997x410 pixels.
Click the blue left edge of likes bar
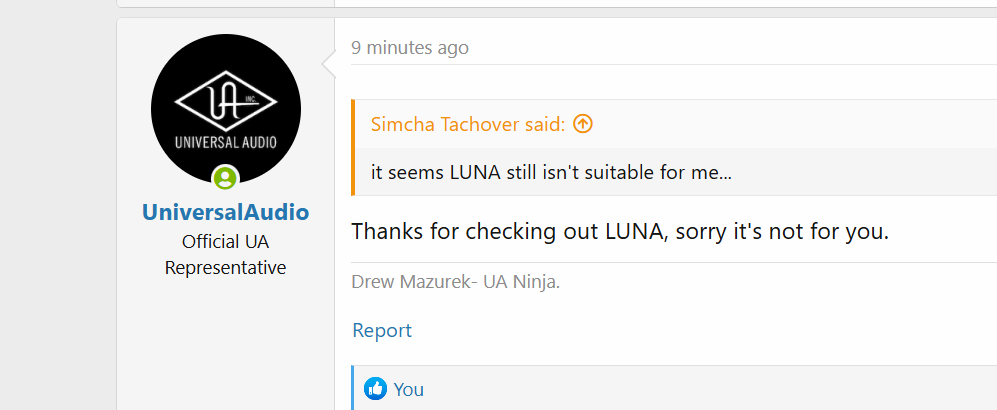pos(353,388)
